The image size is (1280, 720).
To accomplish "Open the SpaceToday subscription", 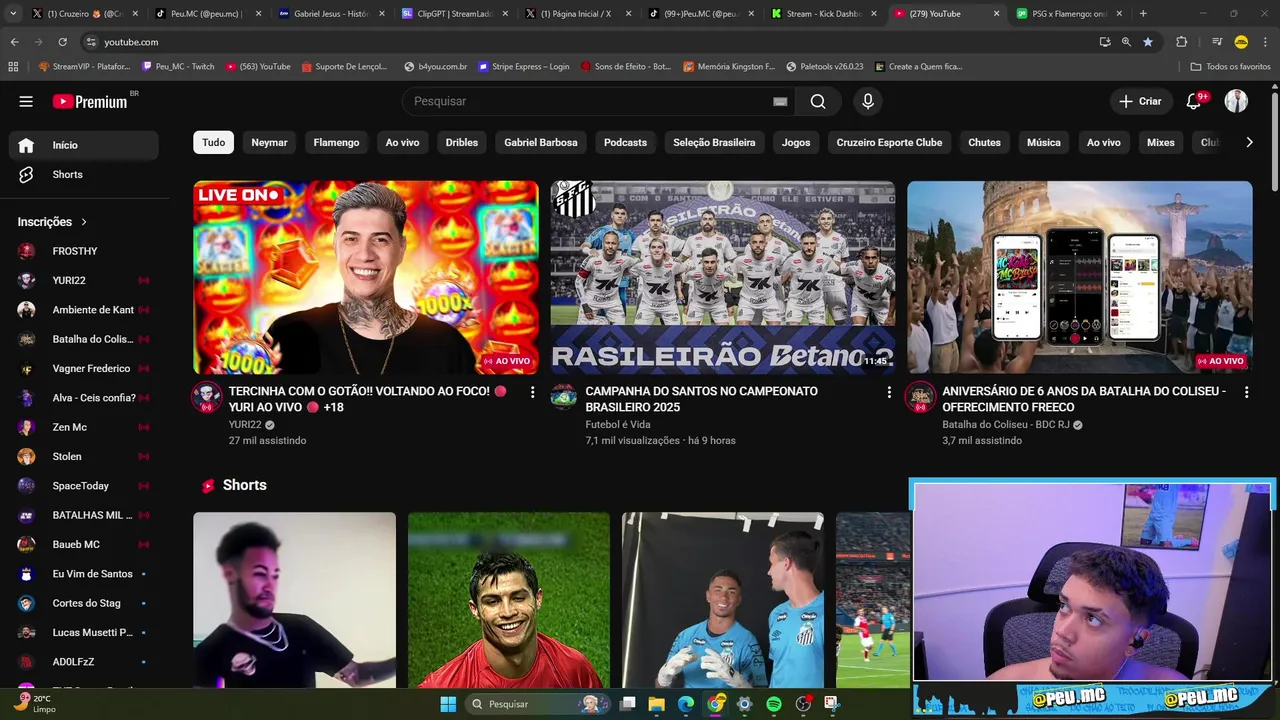I will click(84, 486).
